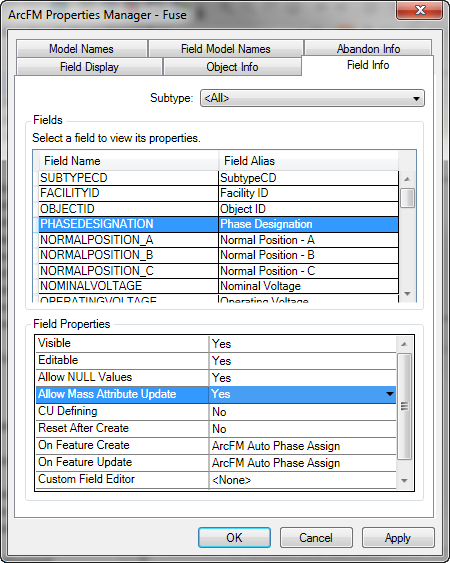Go to the Field Display tab
This screenshot has height=563, width=450.
[89, 67]
